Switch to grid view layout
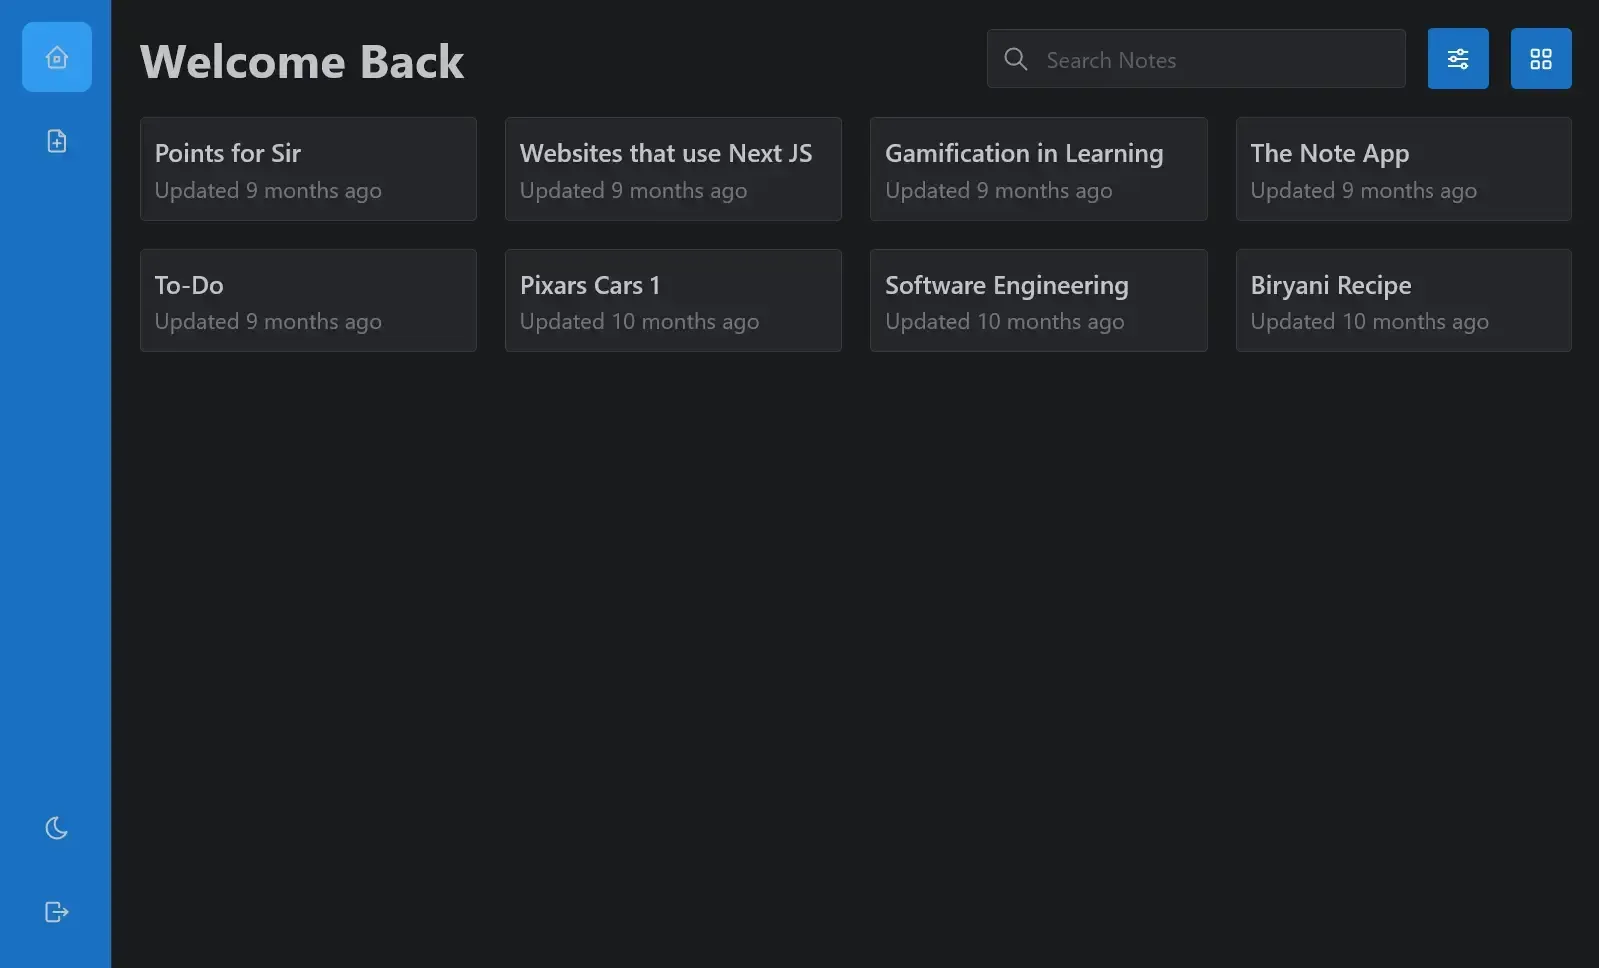Image resolution: width=1600 pixels, height=968 pixels. pyautogui.click(x=1540, y=59)
